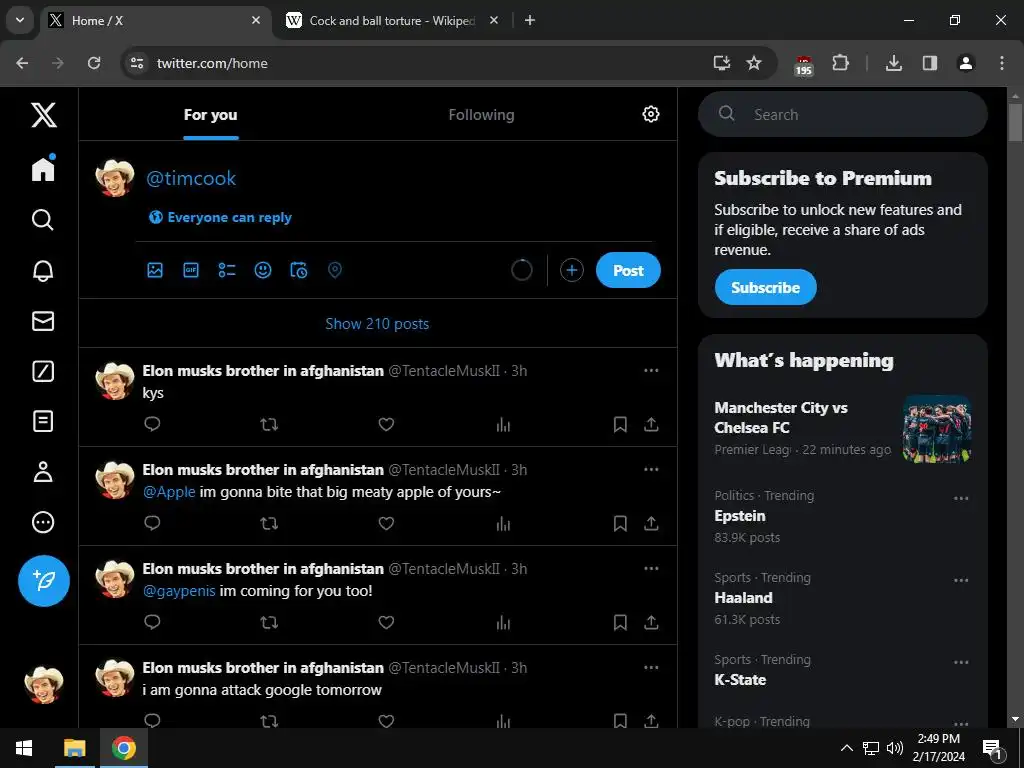This screenshot has height=768, width=1024.
Task: Open the Windows Start menu
Action: (x=24, y=748)
